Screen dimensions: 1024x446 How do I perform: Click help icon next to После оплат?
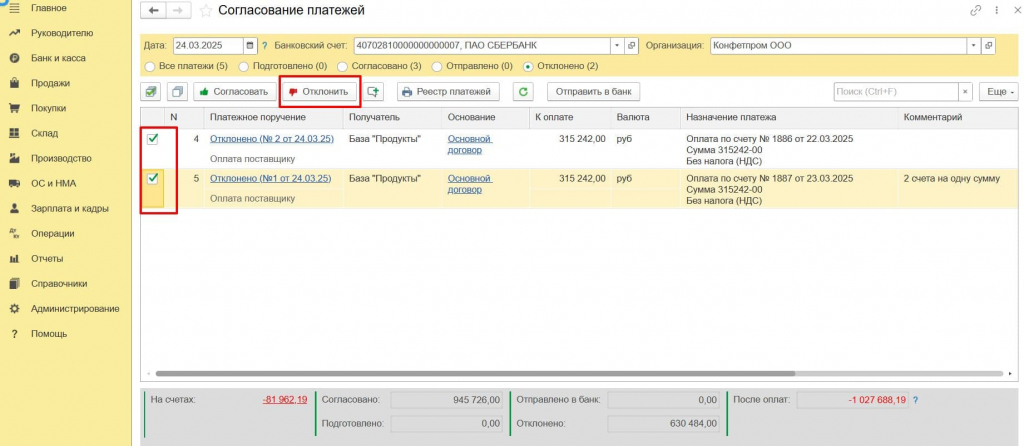tap(915, 400)
